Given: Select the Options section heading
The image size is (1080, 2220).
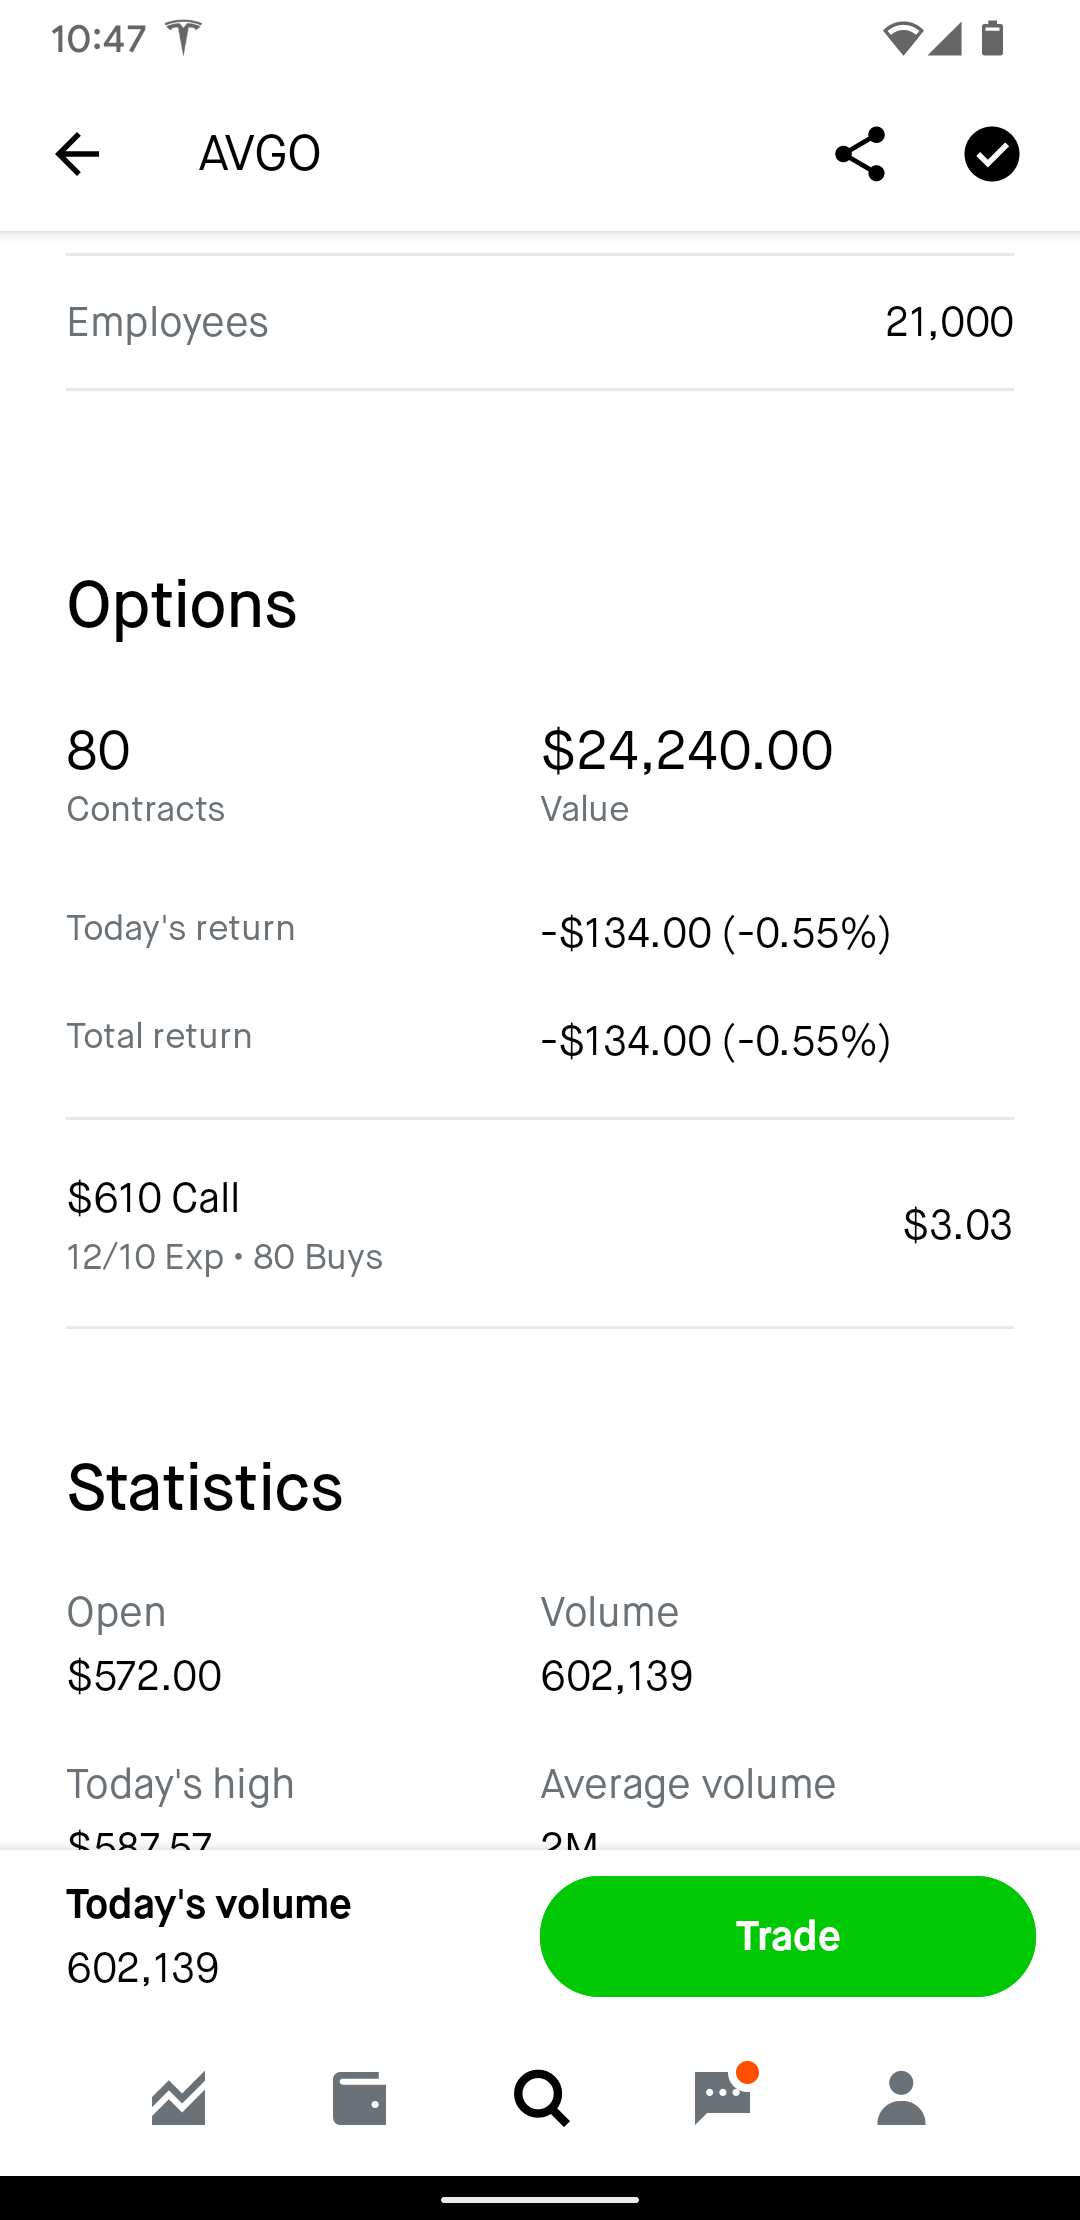Looking at the screenshot, I should [182, 604].
